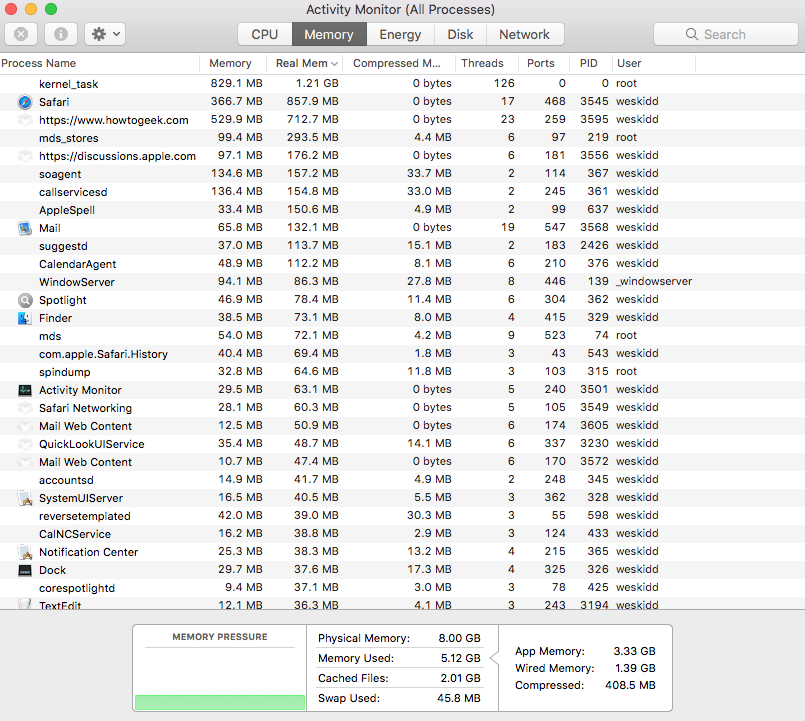
Task: Select the mds process row
Action: [402, 335]
